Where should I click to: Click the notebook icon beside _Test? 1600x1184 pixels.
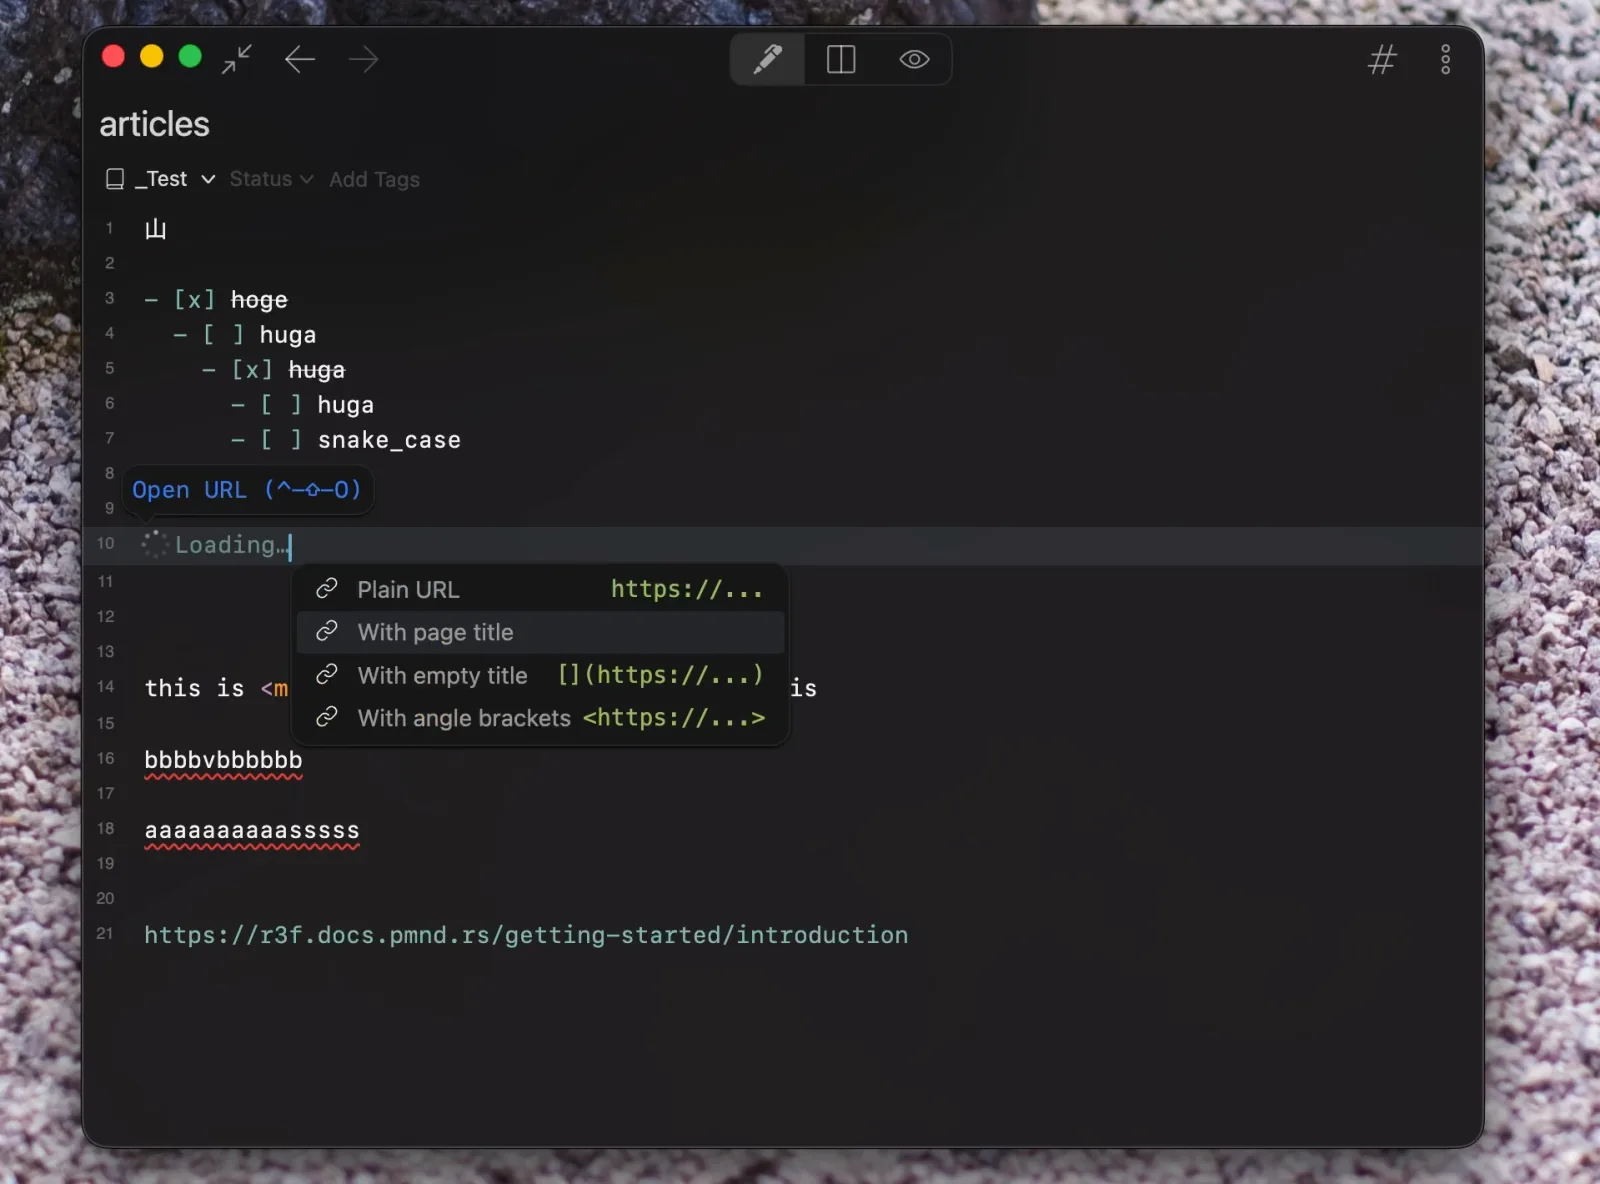click(x=115, y=179)
